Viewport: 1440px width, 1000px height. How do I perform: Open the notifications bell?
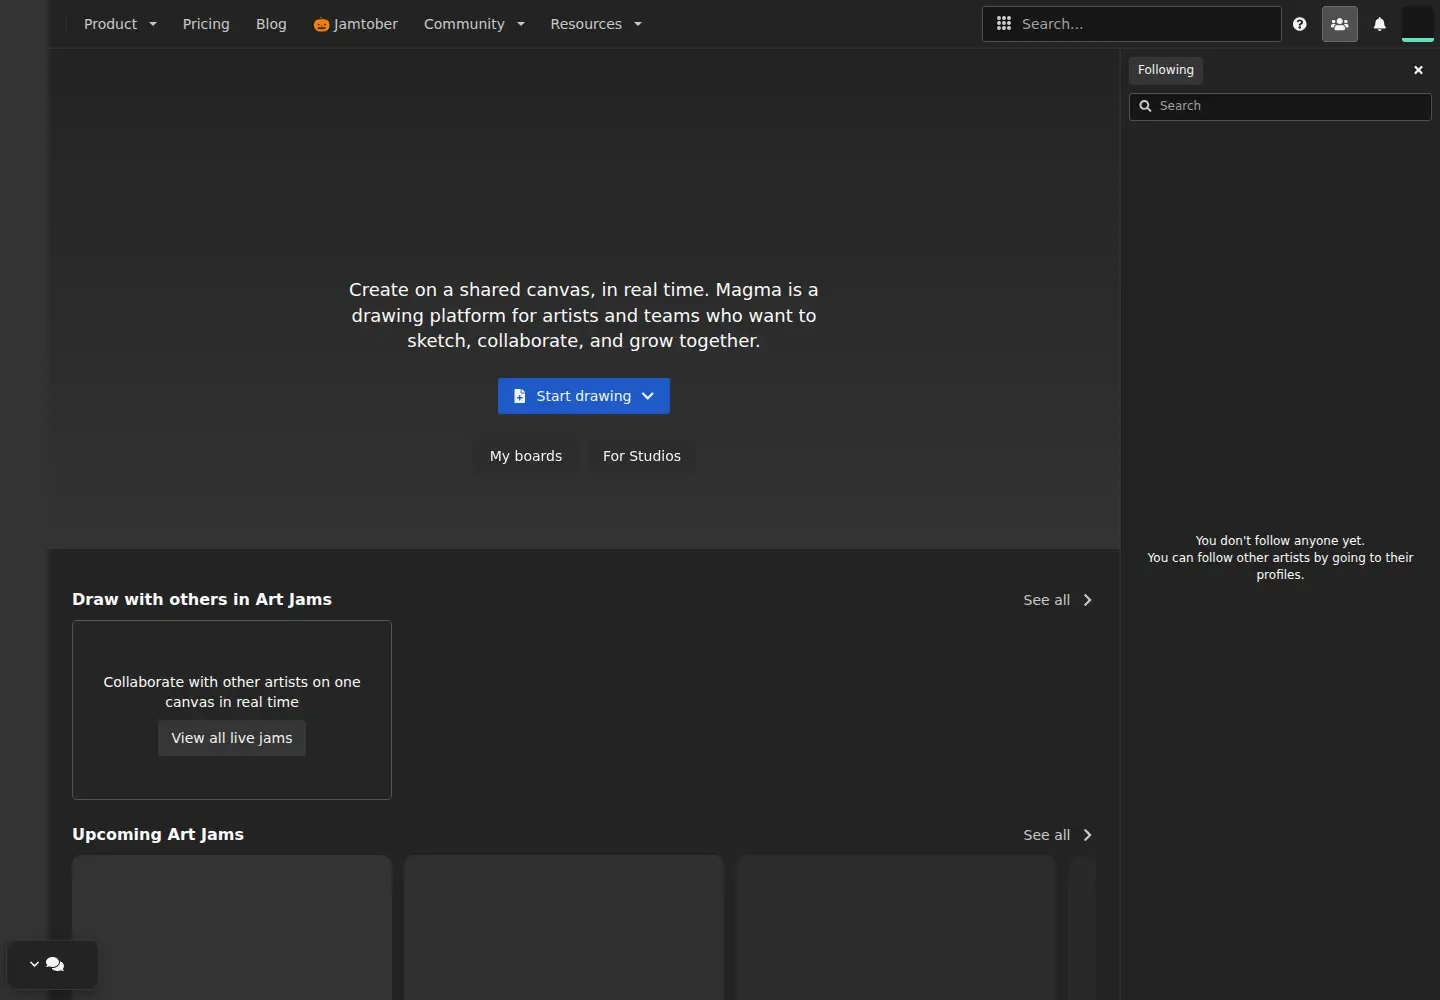coord(1379,24)
